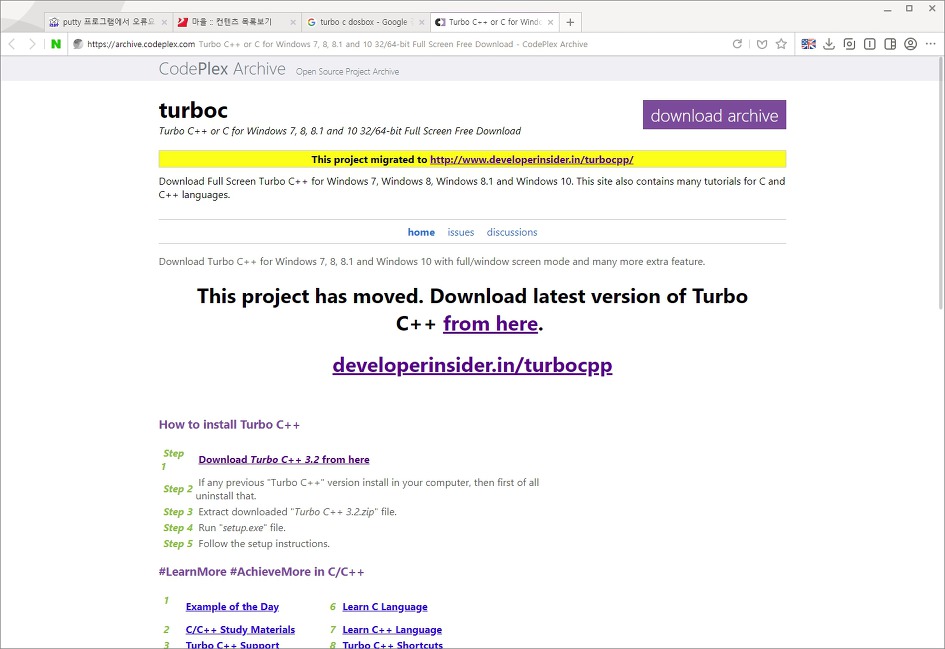Click the screen capture icon in toolbar
Viewport: 945px width, 649px height.
(849, 44)
